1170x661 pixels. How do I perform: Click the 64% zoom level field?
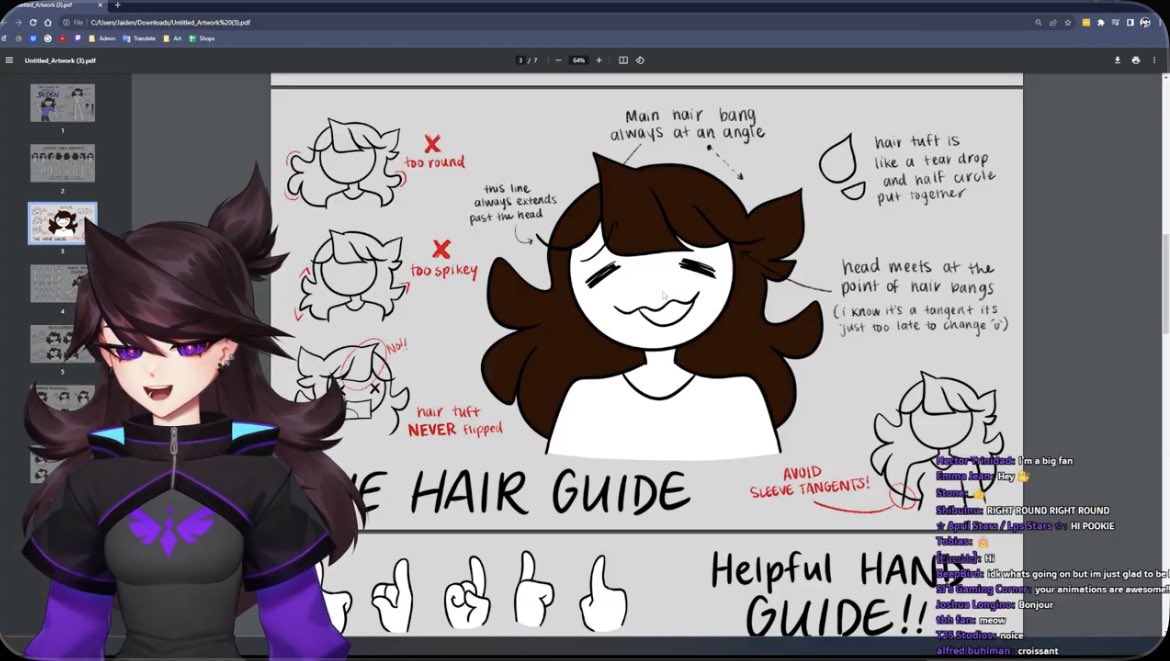coord(578,60)
